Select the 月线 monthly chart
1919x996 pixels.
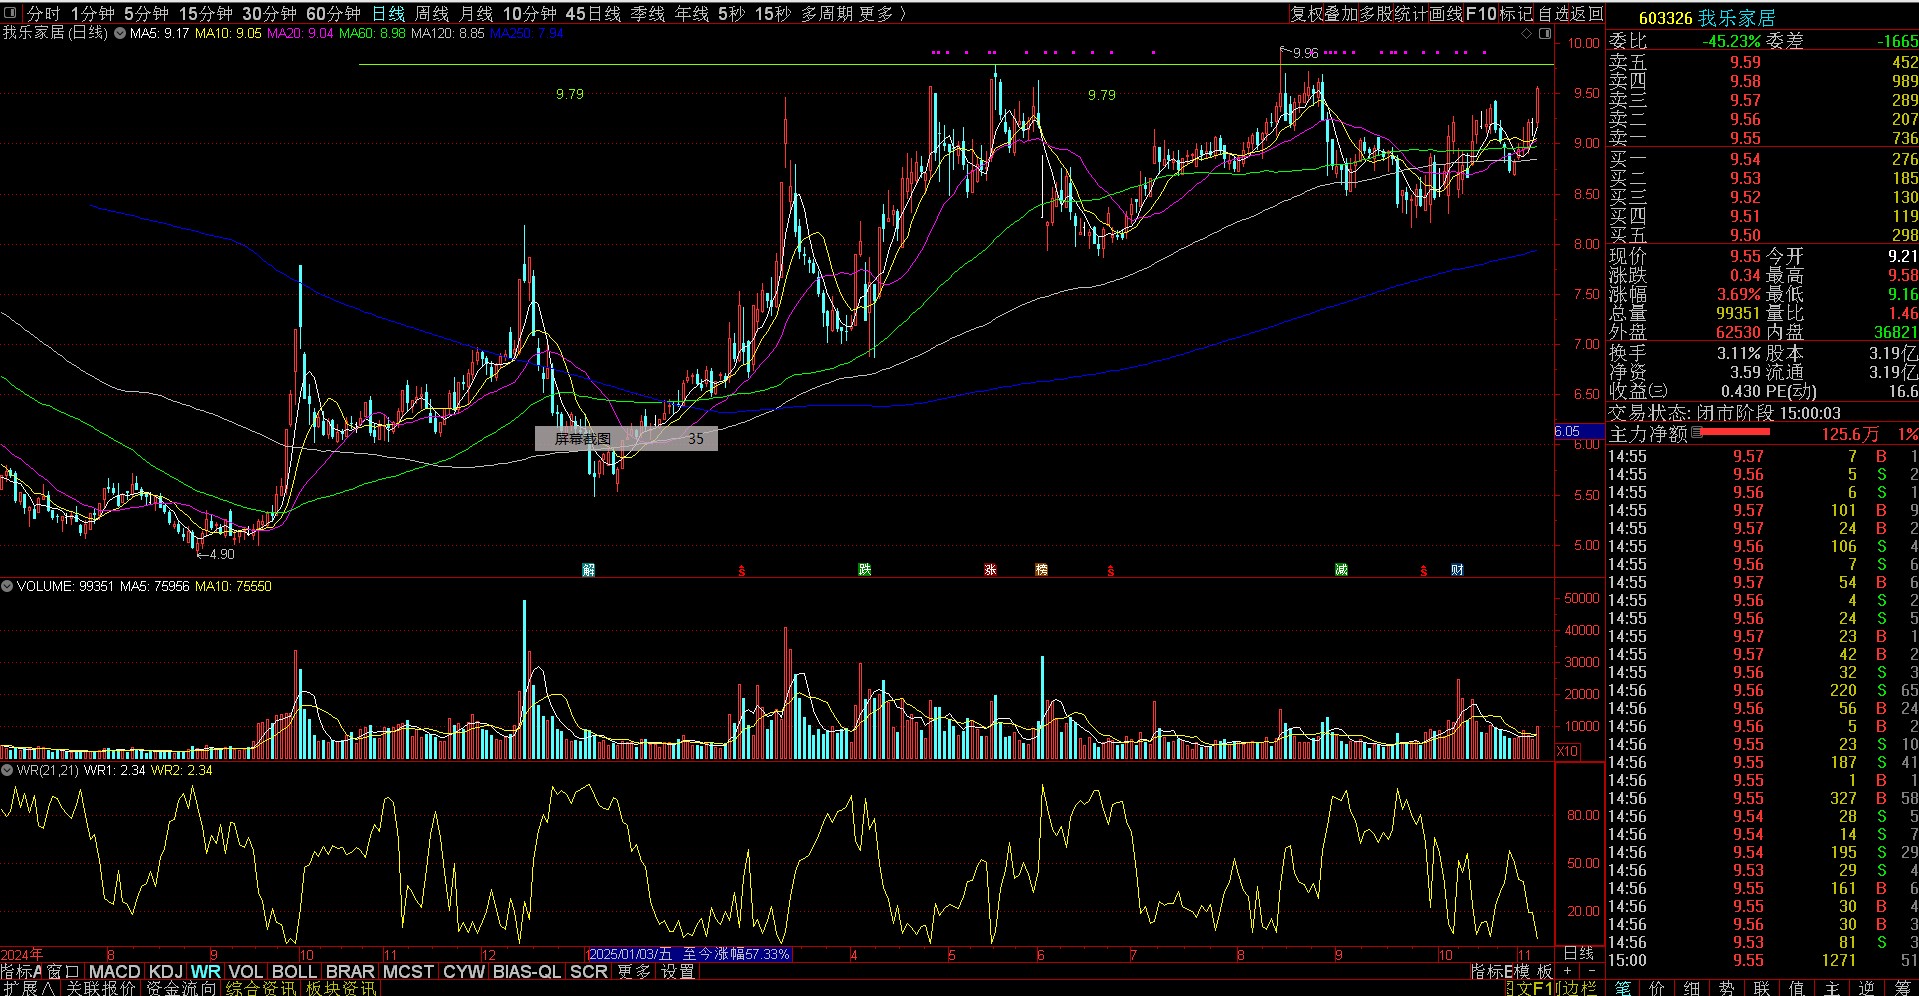coord(476,14)
